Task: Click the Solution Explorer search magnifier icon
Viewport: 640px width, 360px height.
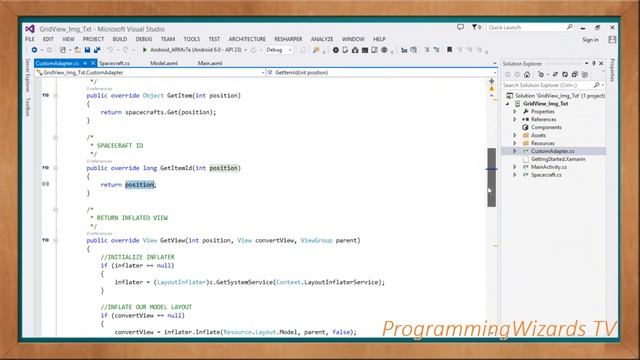Action: coord(596,85)
